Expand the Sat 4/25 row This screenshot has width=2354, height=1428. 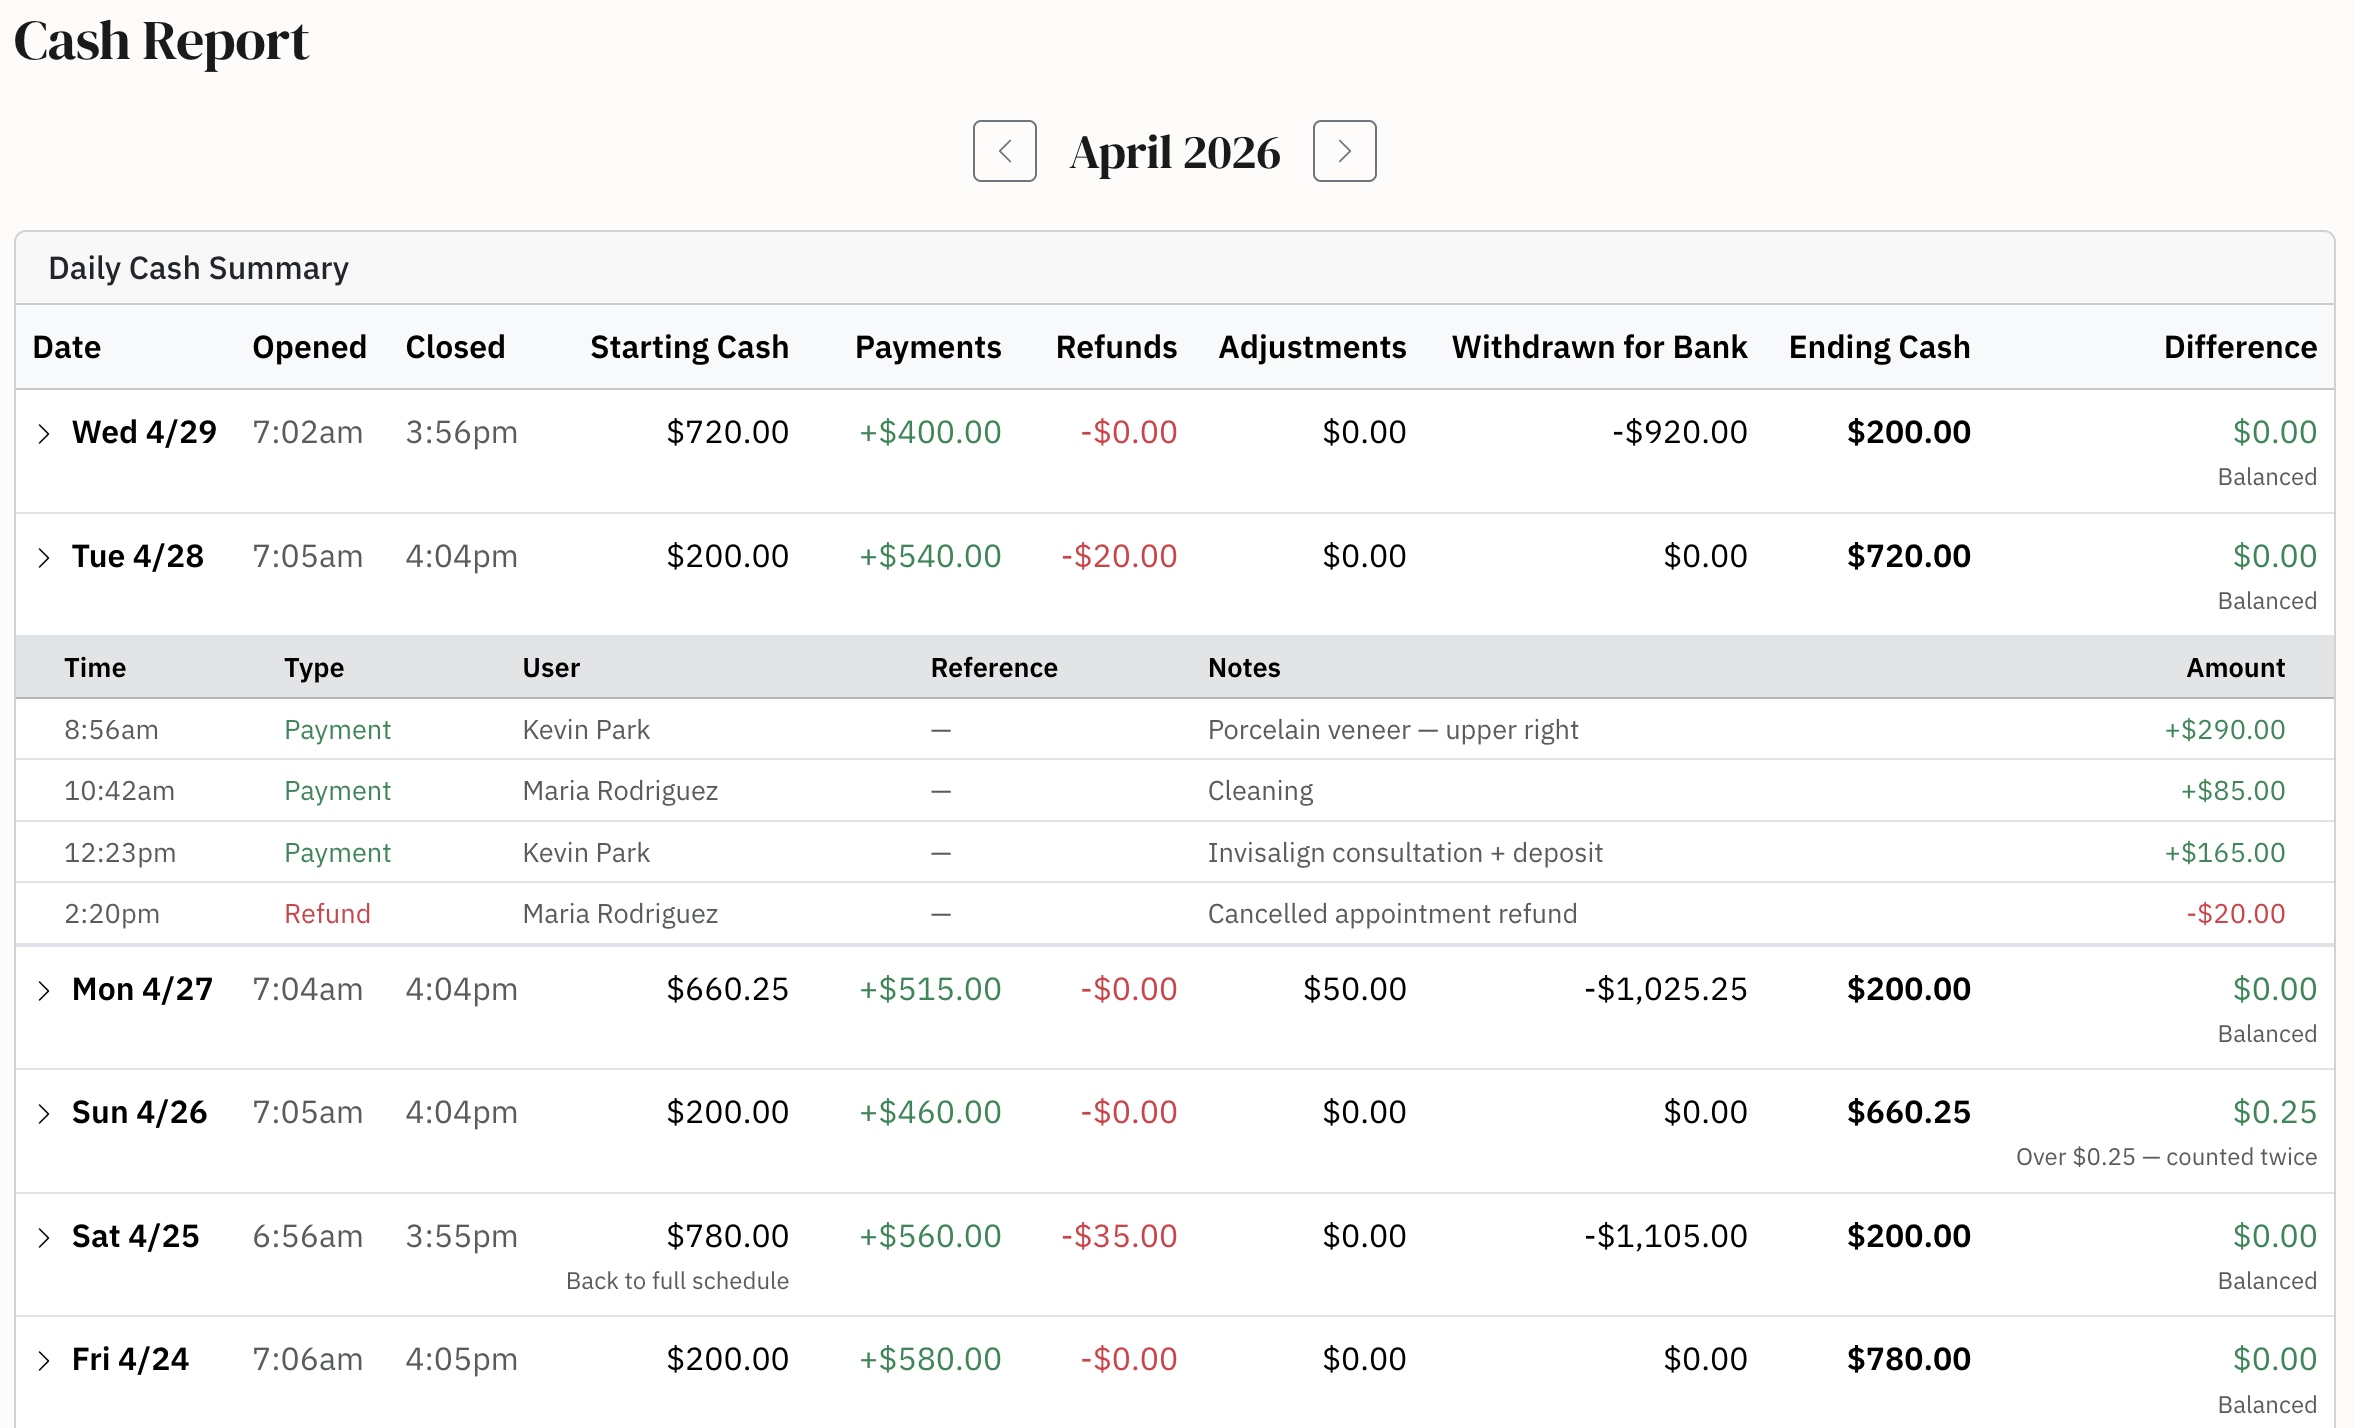click(43, 1237)
